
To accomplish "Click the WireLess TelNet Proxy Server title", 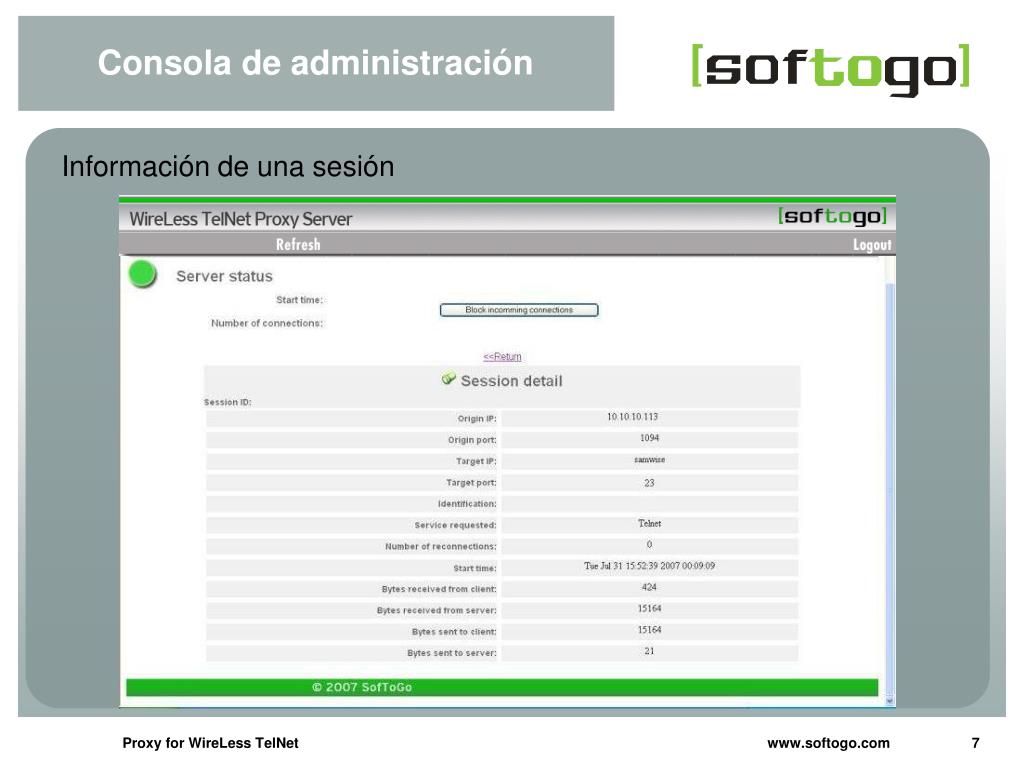I will pyautogui.click(x=240, y=219).
